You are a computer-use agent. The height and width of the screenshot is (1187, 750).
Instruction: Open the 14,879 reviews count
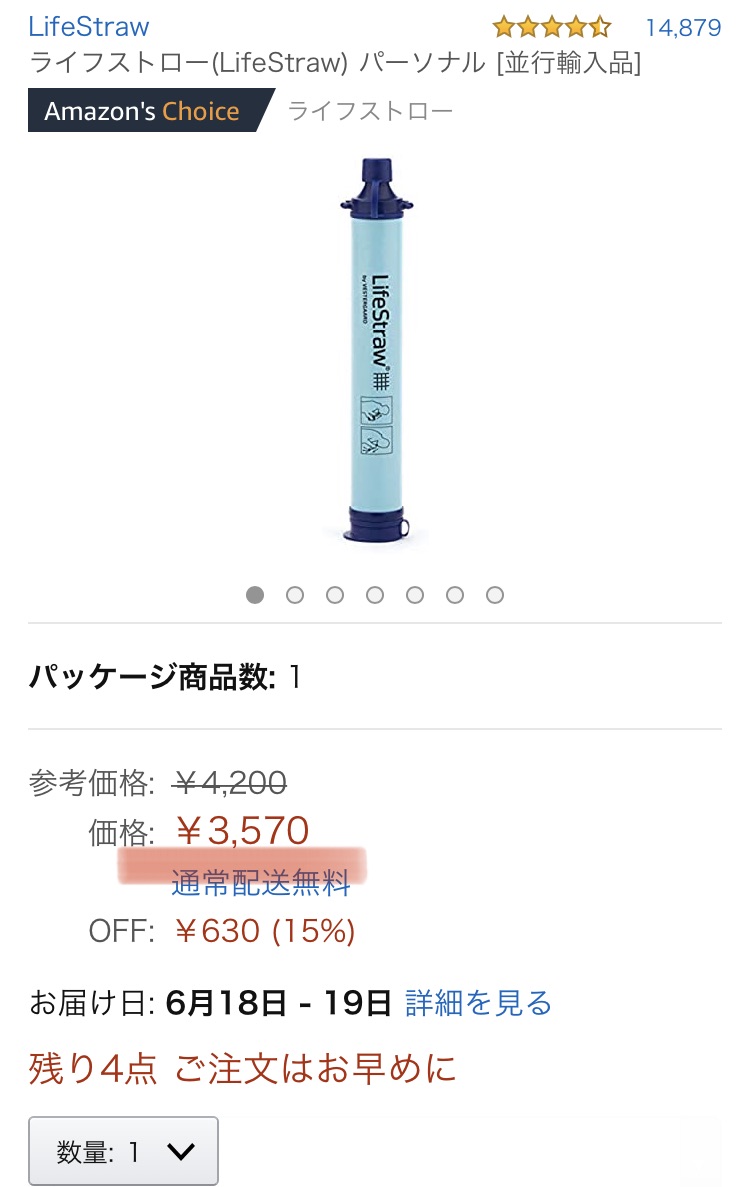tap(683, 28)
